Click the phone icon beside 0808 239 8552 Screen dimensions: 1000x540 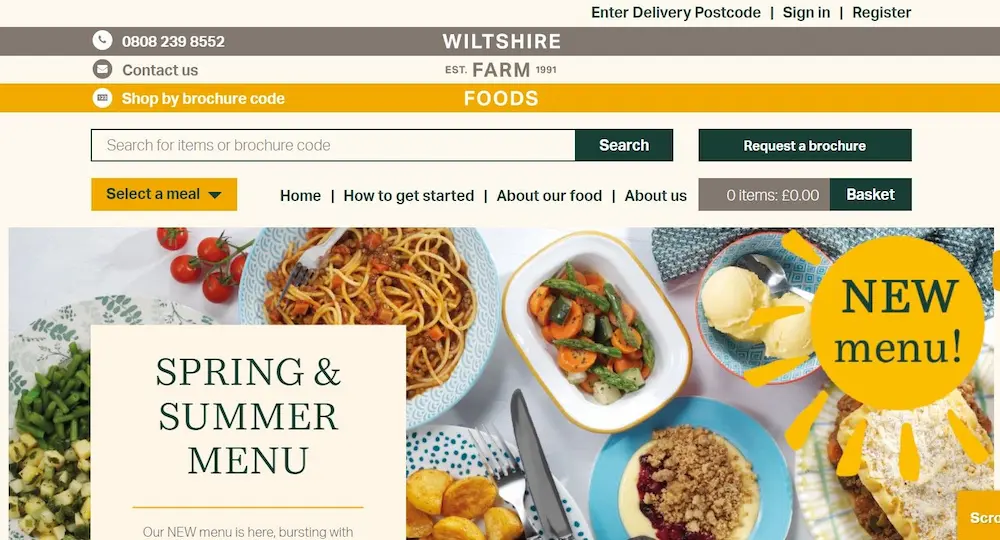102,41
